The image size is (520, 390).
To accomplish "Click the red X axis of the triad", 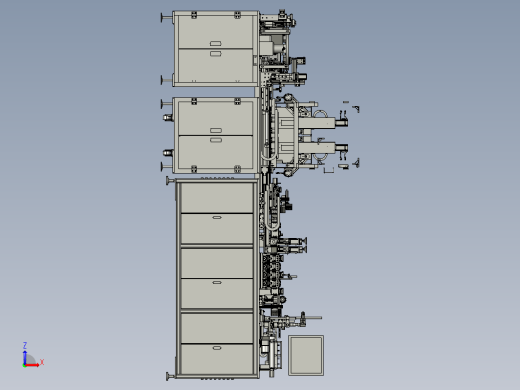I will tap(32, 365).
